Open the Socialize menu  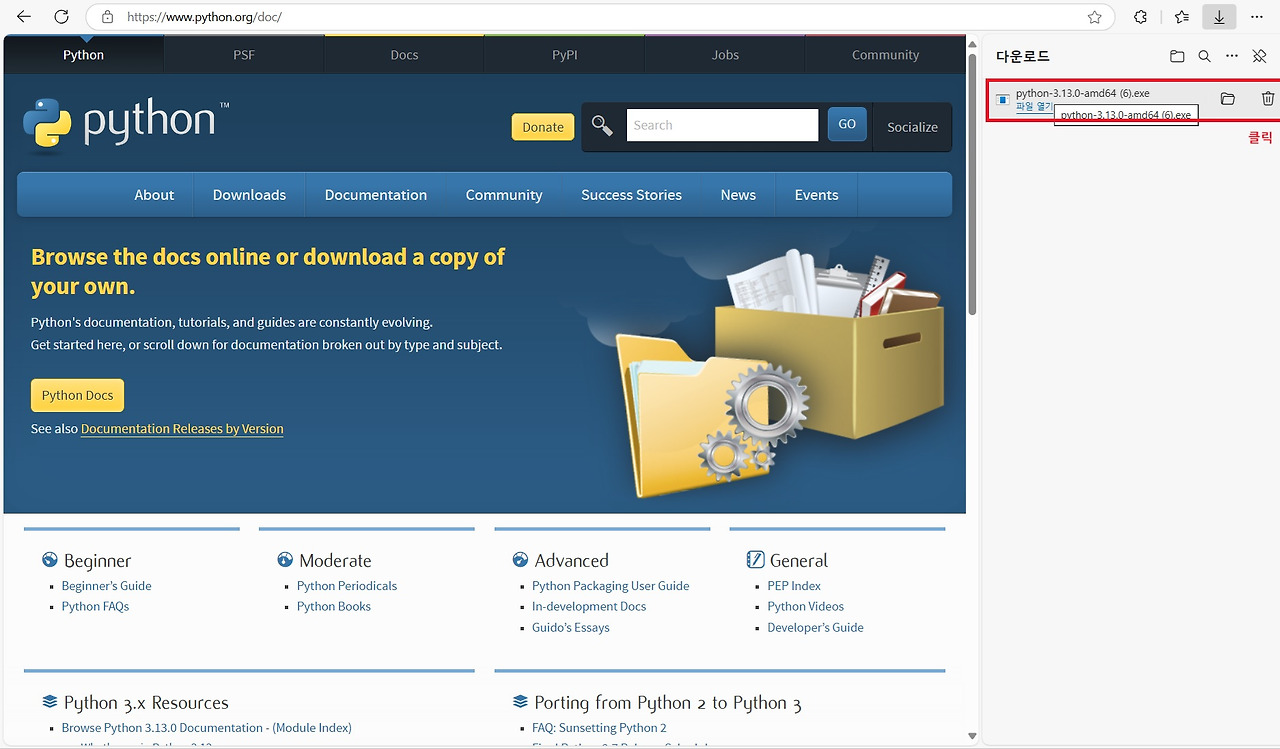point(912,127)
